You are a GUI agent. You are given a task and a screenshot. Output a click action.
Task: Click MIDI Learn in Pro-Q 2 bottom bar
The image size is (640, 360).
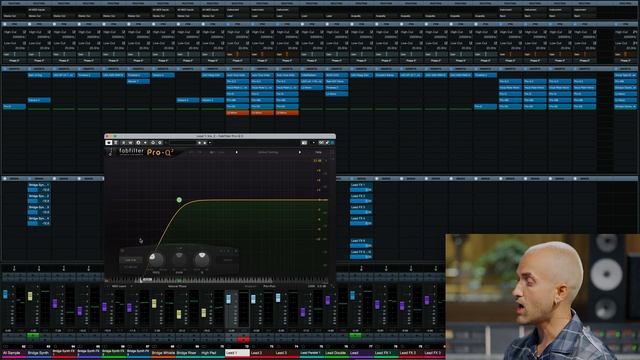point(119,286)
